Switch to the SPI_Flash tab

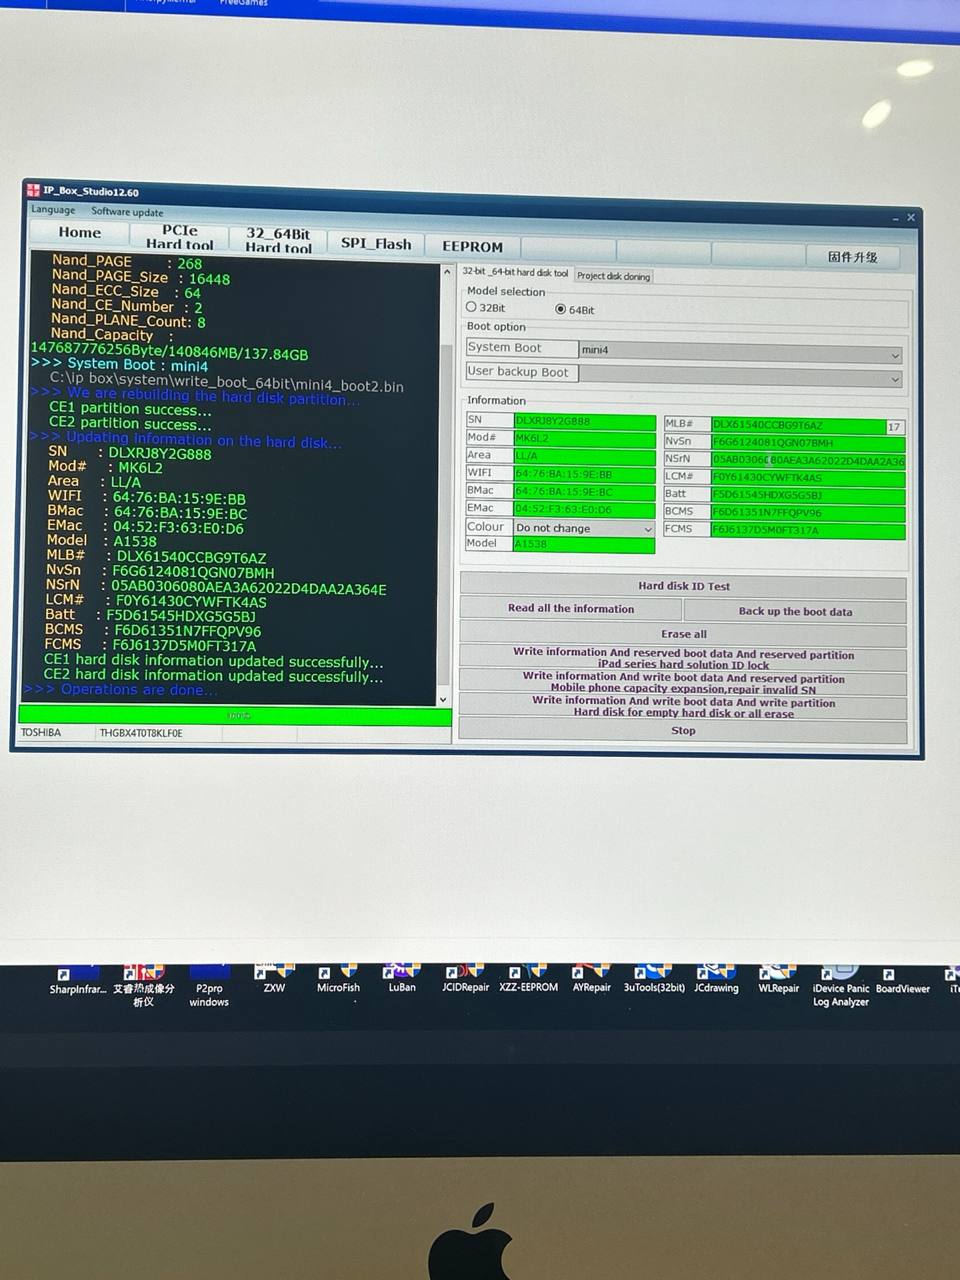(376, 243)
